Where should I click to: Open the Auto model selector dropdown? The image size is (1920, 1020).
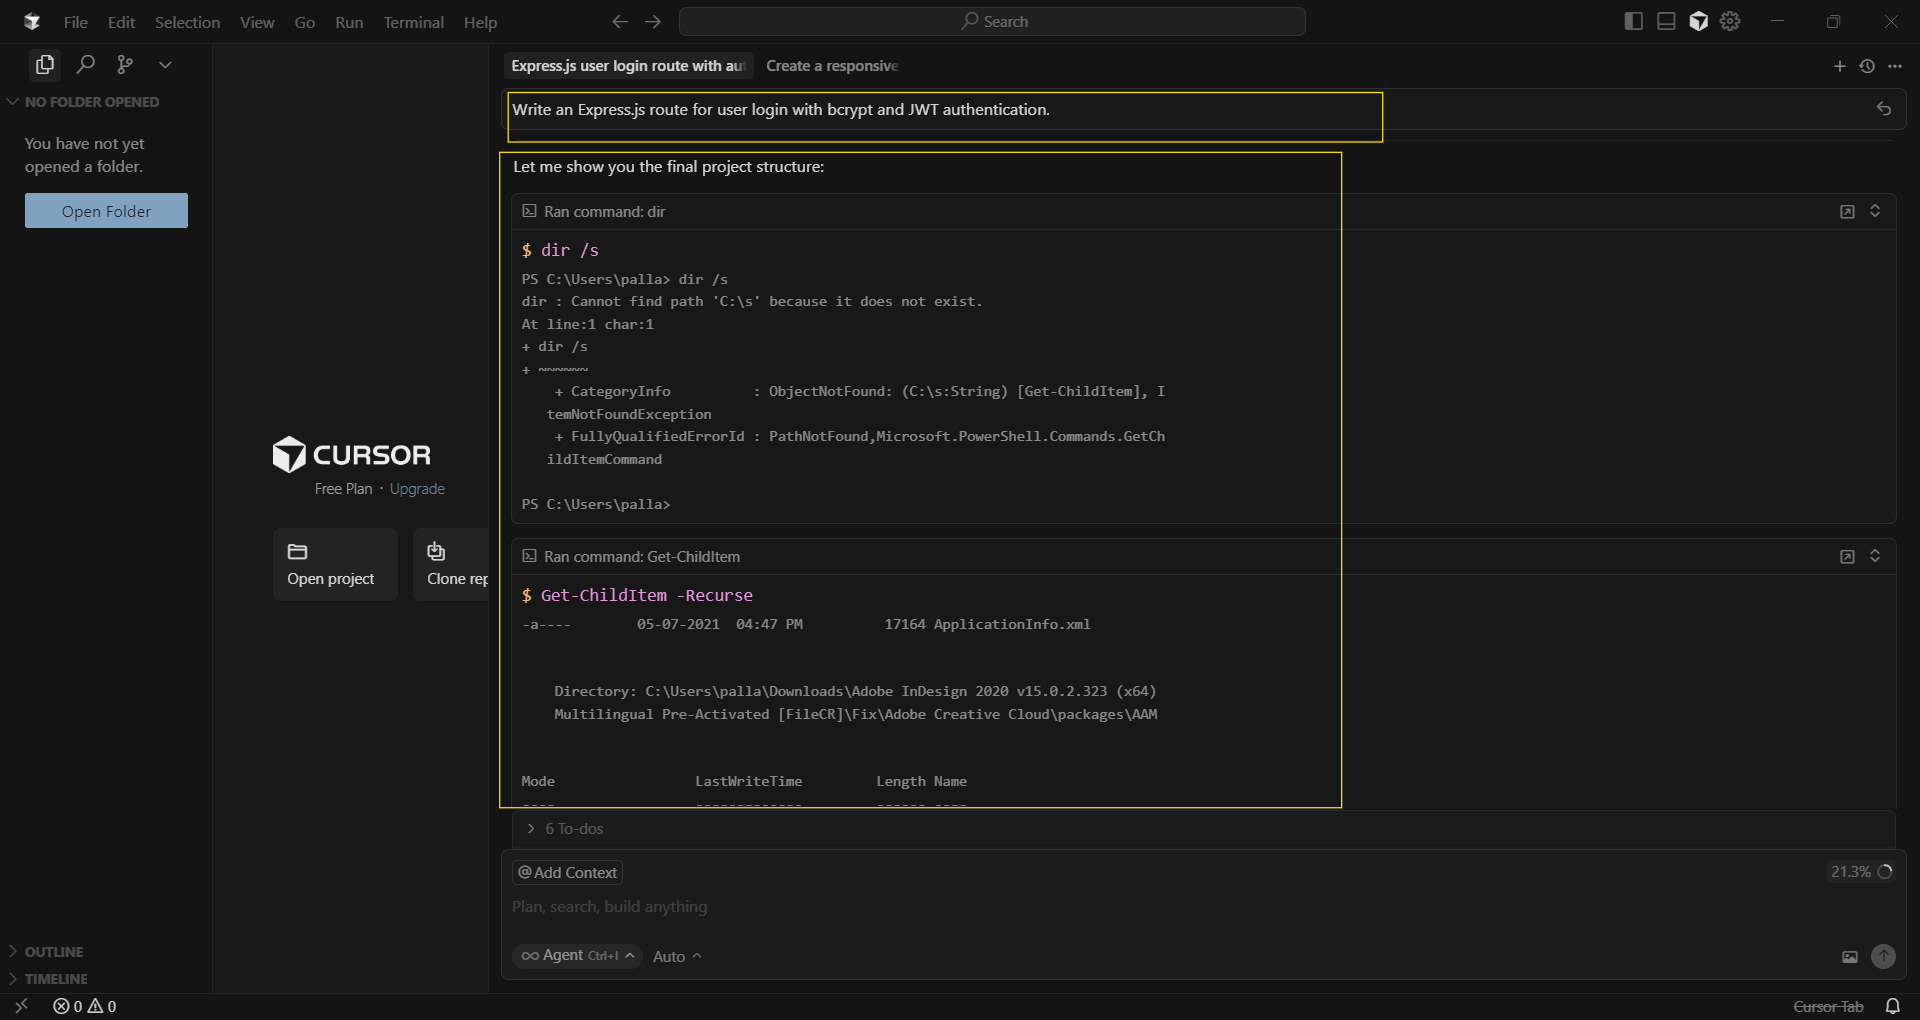676,956
